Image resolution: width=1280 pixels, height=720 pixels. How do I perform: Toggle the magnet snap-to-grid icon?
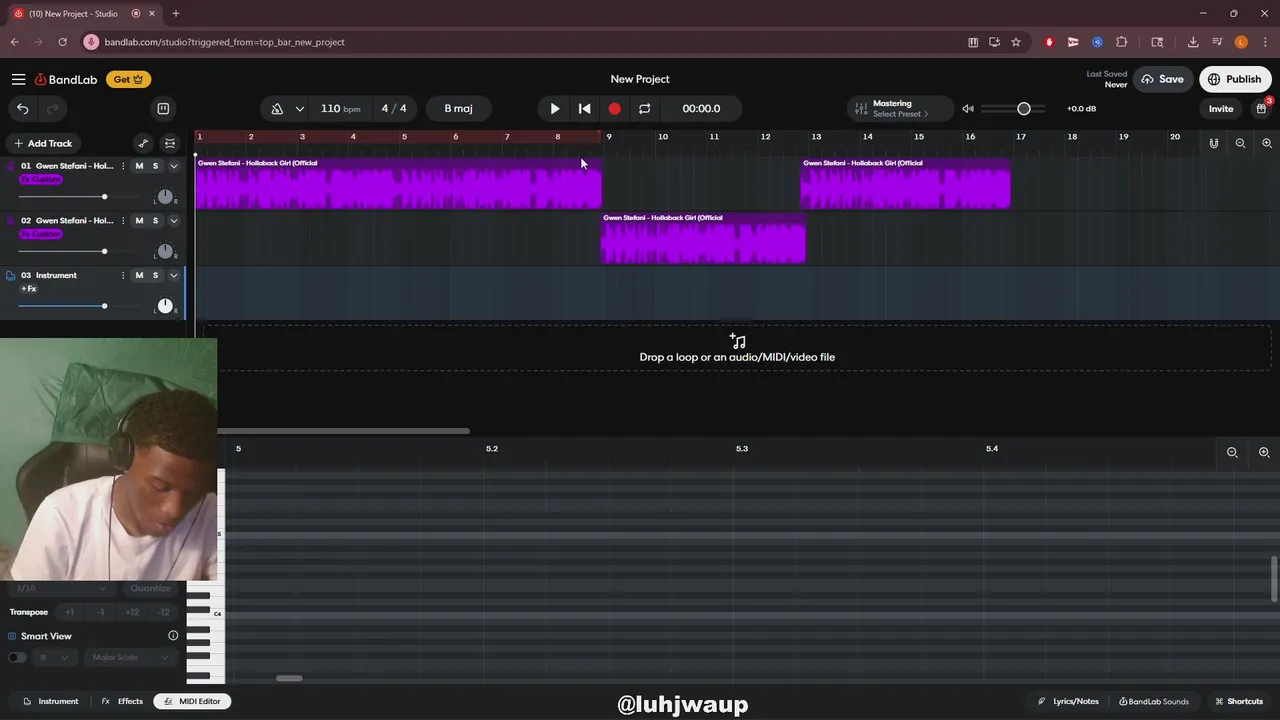1213,143
